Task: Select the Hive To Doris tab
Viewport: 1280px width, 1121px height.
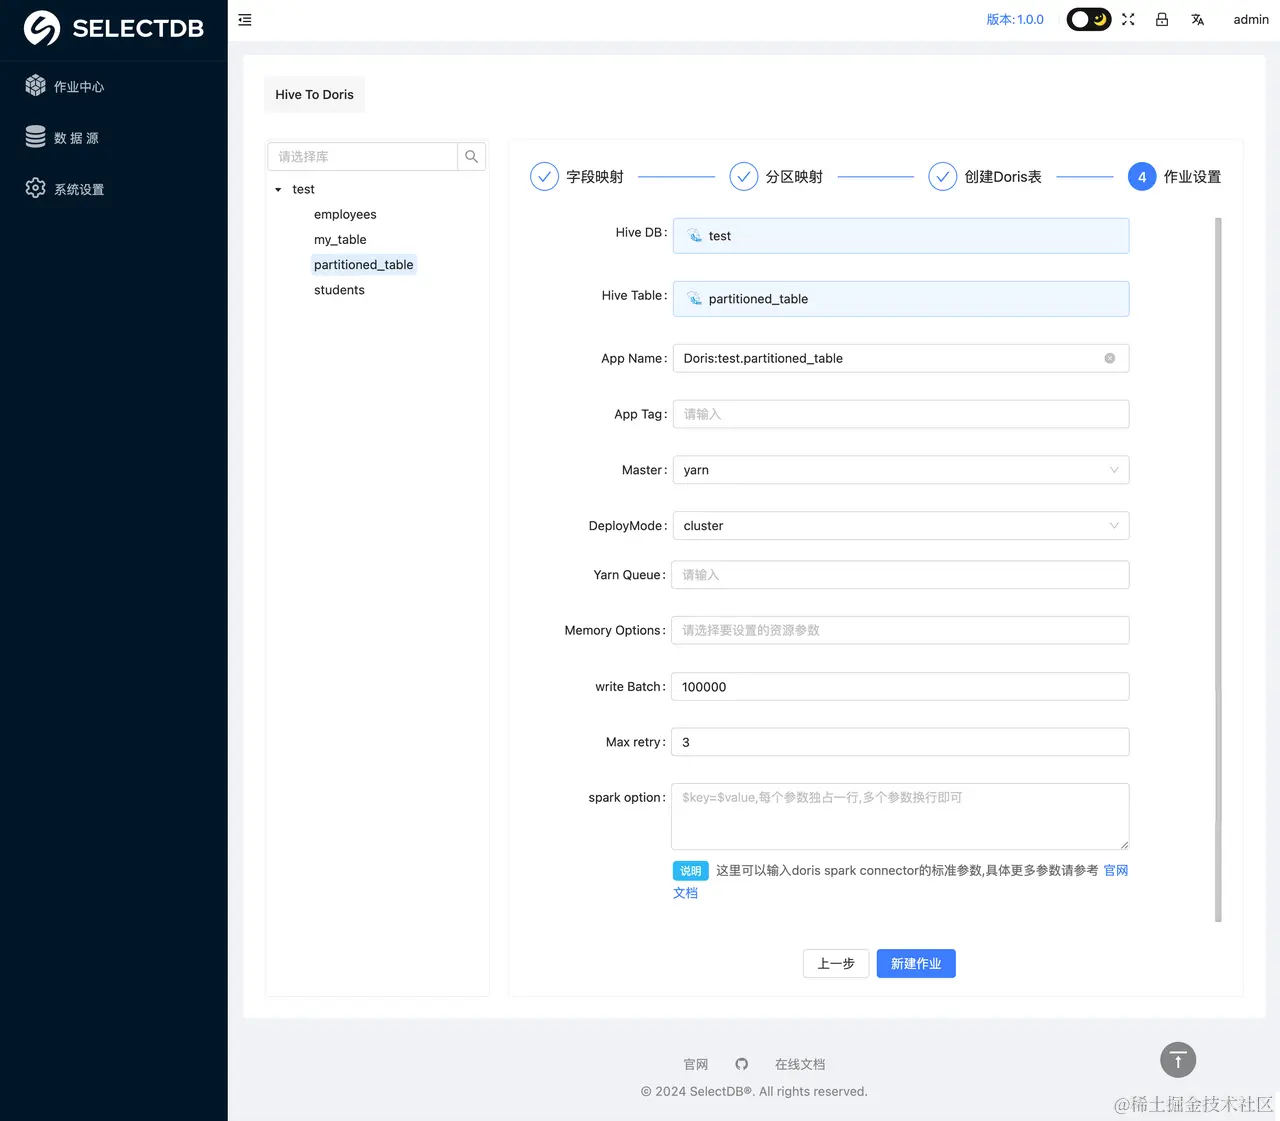Action: coord(314,95)
